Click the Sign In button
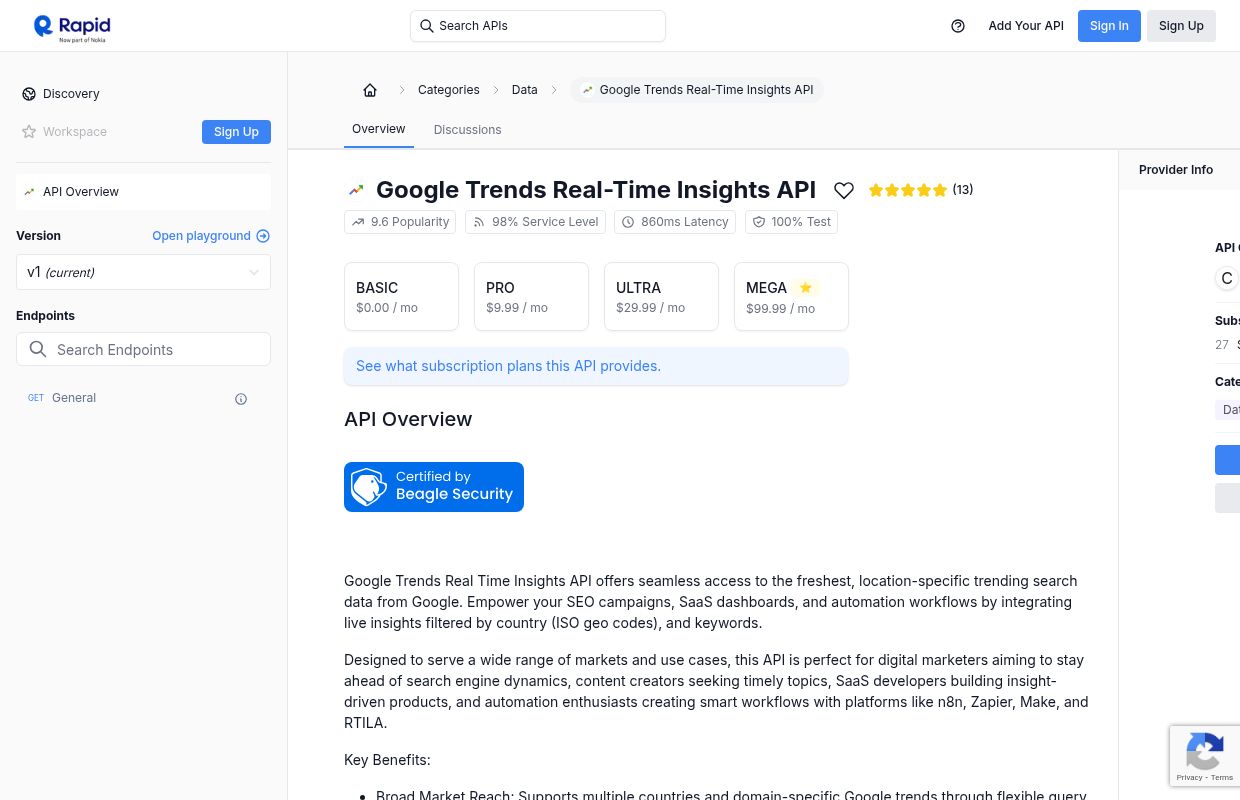This screenshot has height=800, width=1240. pos(1109,26)
